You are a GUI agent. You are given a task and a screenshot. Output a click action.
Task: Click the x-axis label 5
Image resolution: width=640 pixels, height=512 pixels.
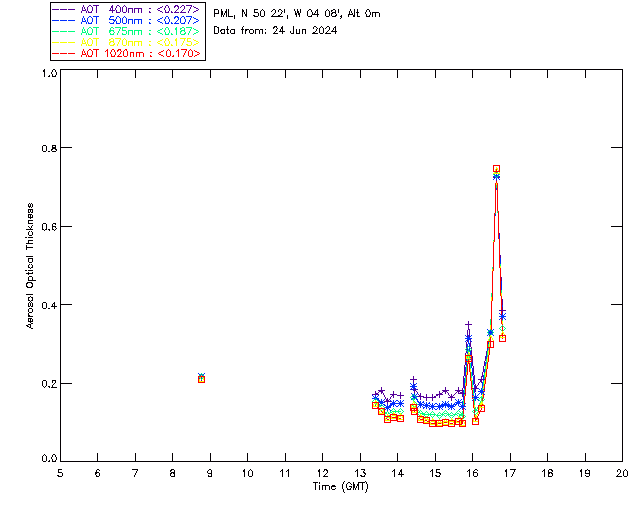point(60,473)
